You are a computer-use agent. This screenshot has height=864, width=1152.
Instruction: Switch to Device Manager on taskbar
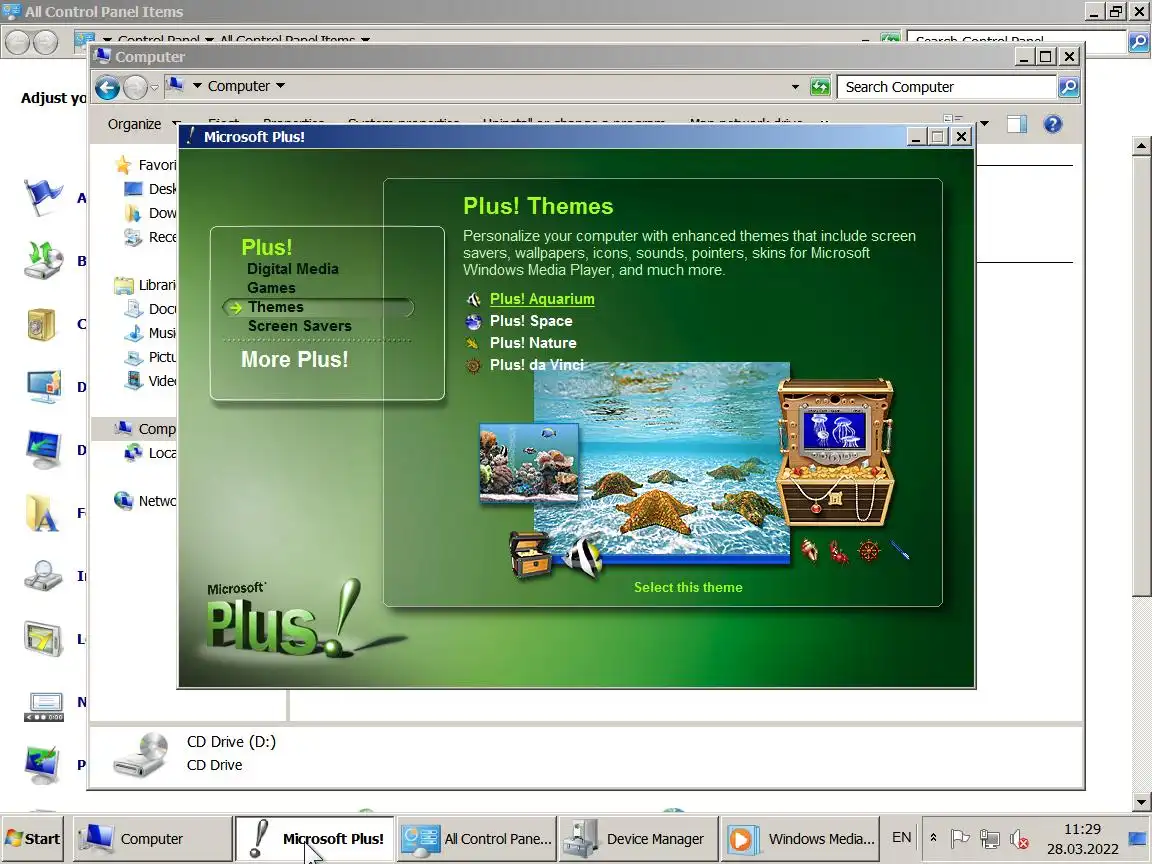tap(638, 838)
